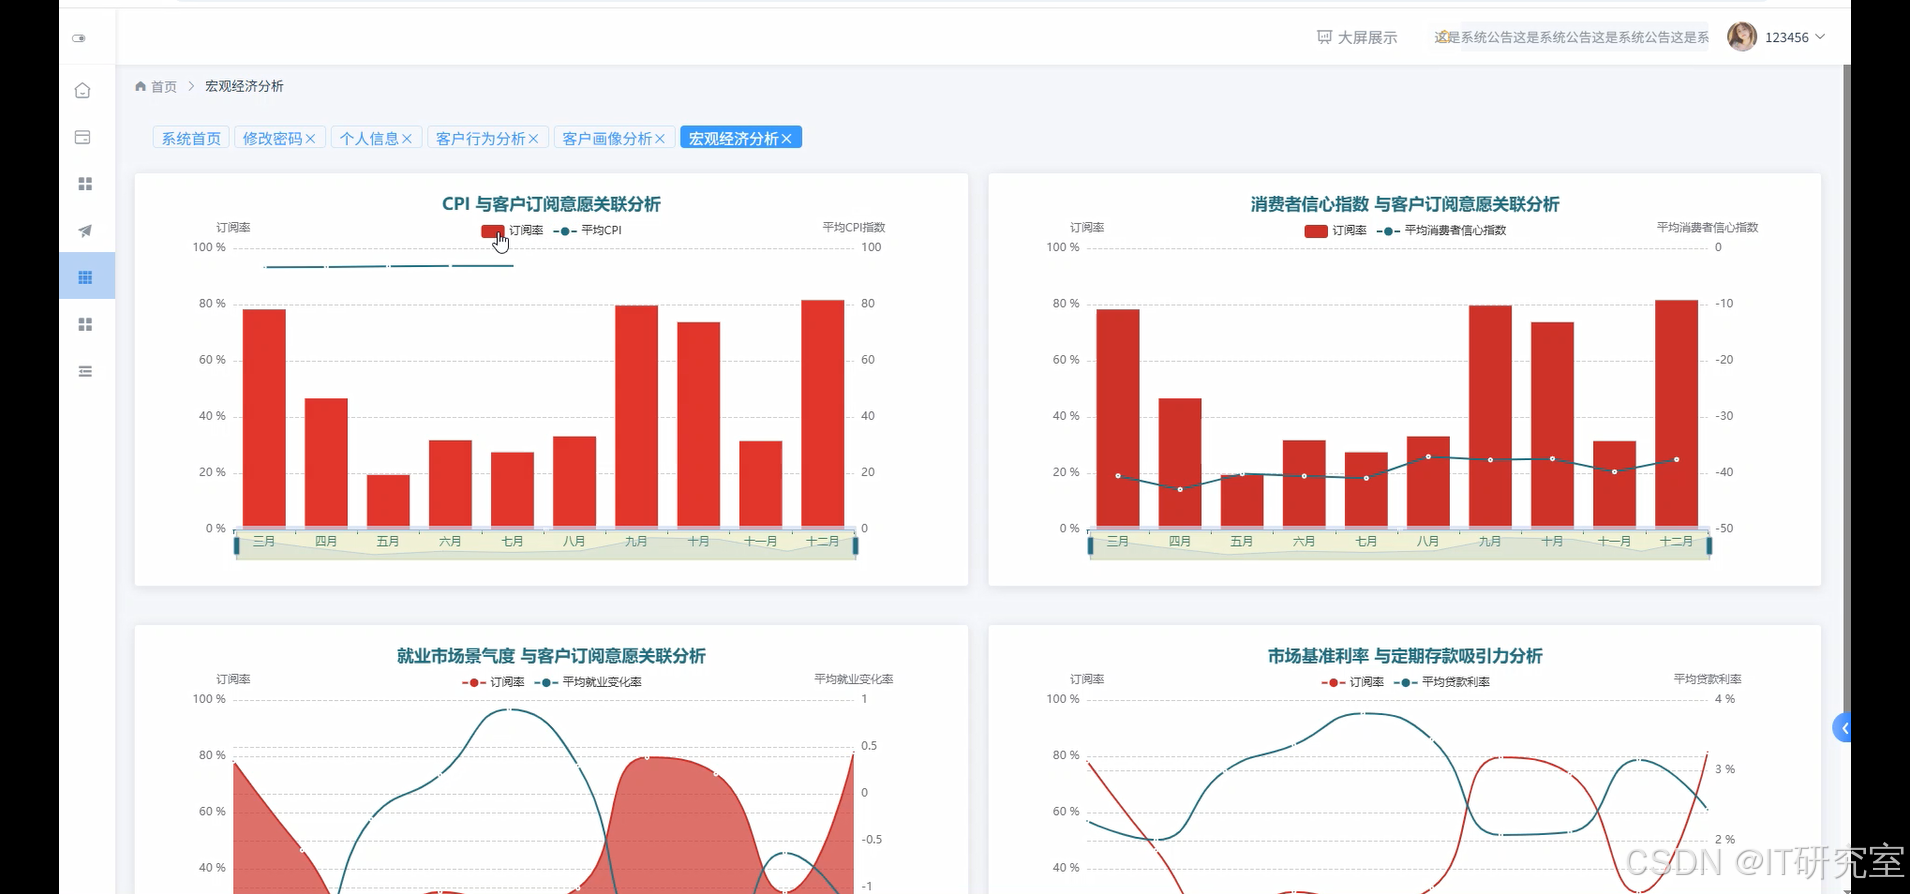The image size is (1910, 894).
Task: Click the 就业市场景气度 chart title
Action: click(551, 656)
